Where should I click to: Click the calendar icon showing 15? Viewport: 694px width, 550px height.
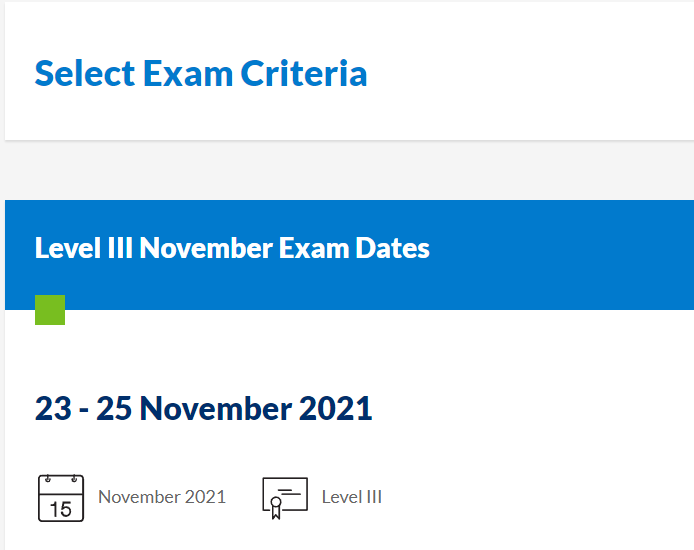pos(60,497)
